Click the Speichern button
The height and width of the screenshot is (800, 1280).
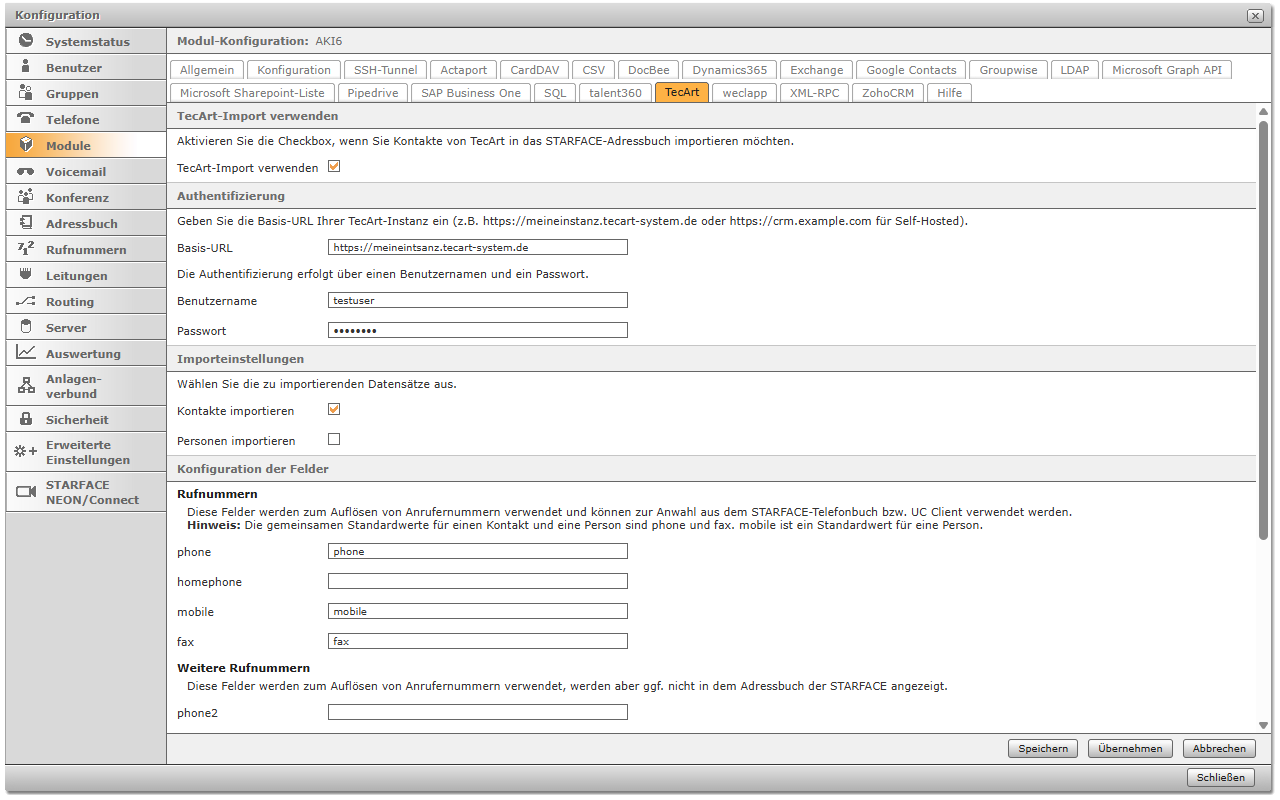(x=1043, y=748)
